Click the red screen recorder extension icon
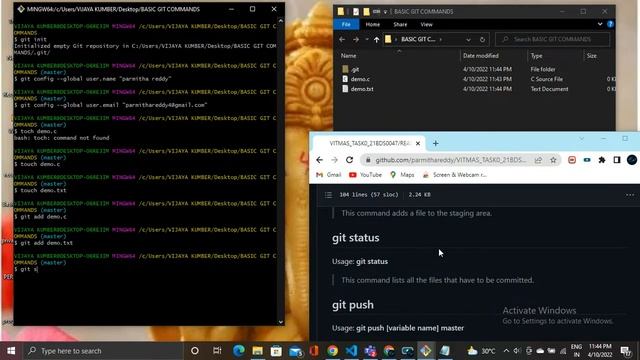 (572, 160)
